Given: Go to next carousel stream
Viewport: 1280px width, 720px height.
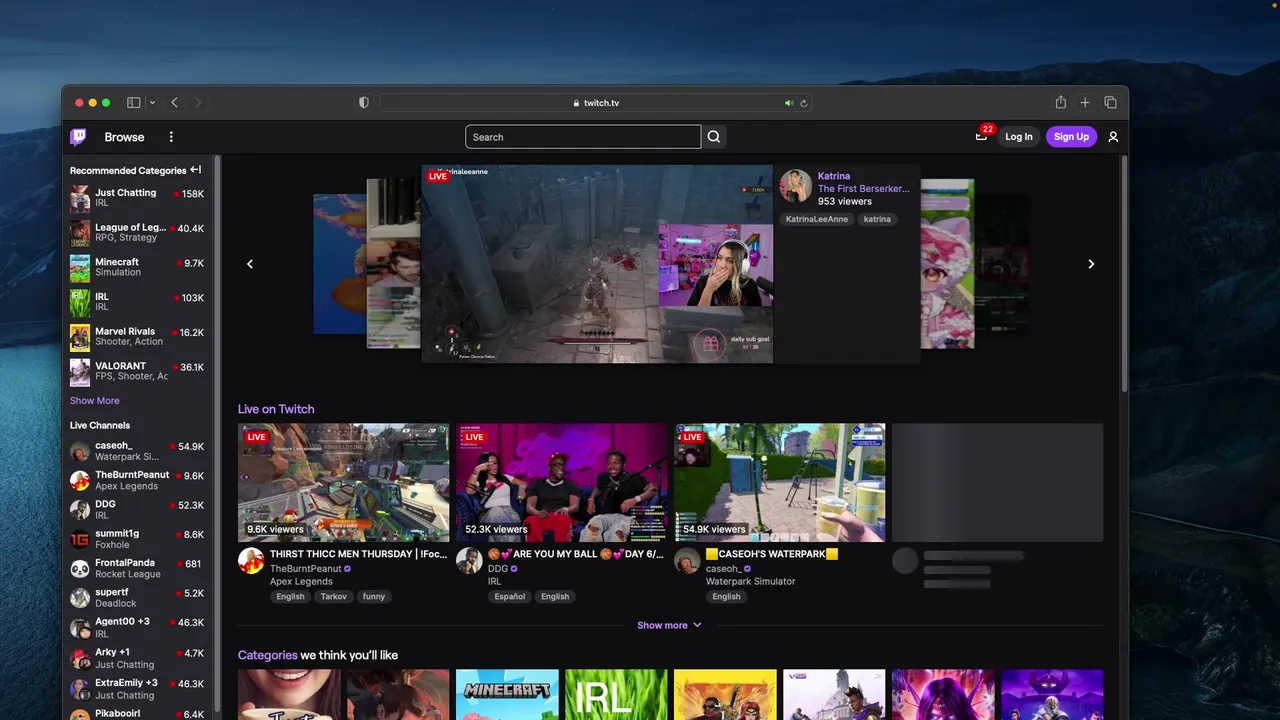Looking at the screenshot, I should pyautogui.click(x=1091, y=264).
